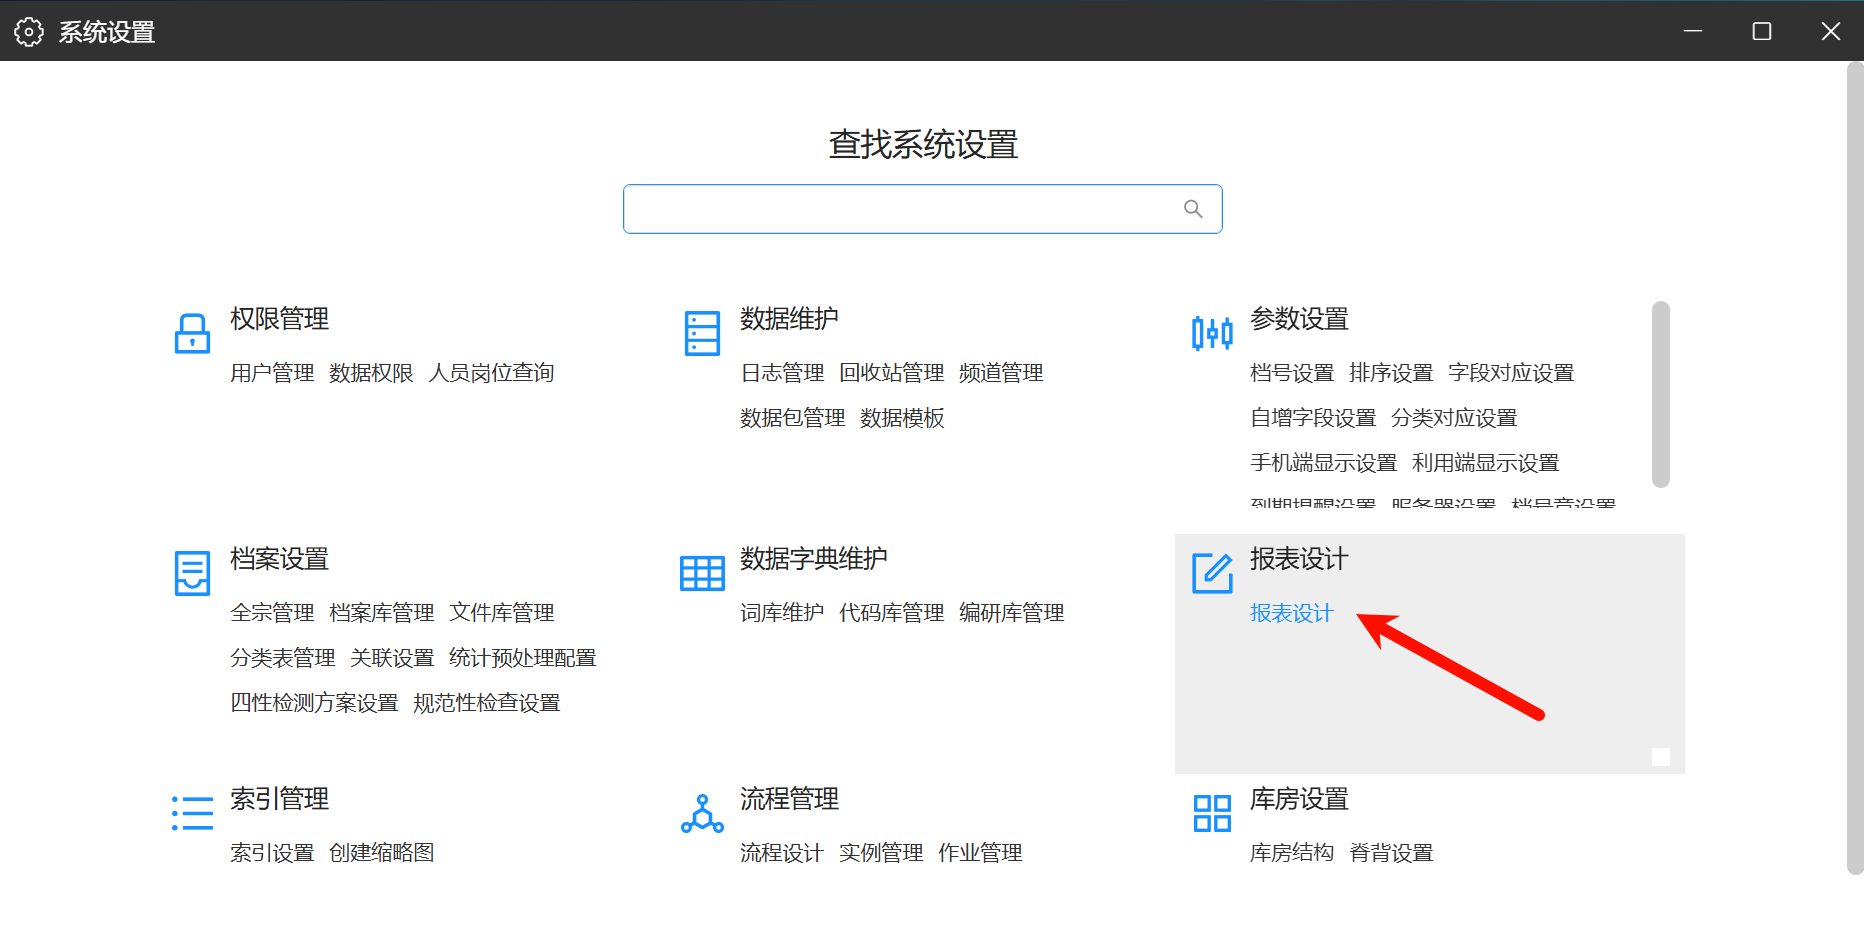Go to 日志管理 settings
Viewport: 1864px width, 938px height.
coord(782,373)
